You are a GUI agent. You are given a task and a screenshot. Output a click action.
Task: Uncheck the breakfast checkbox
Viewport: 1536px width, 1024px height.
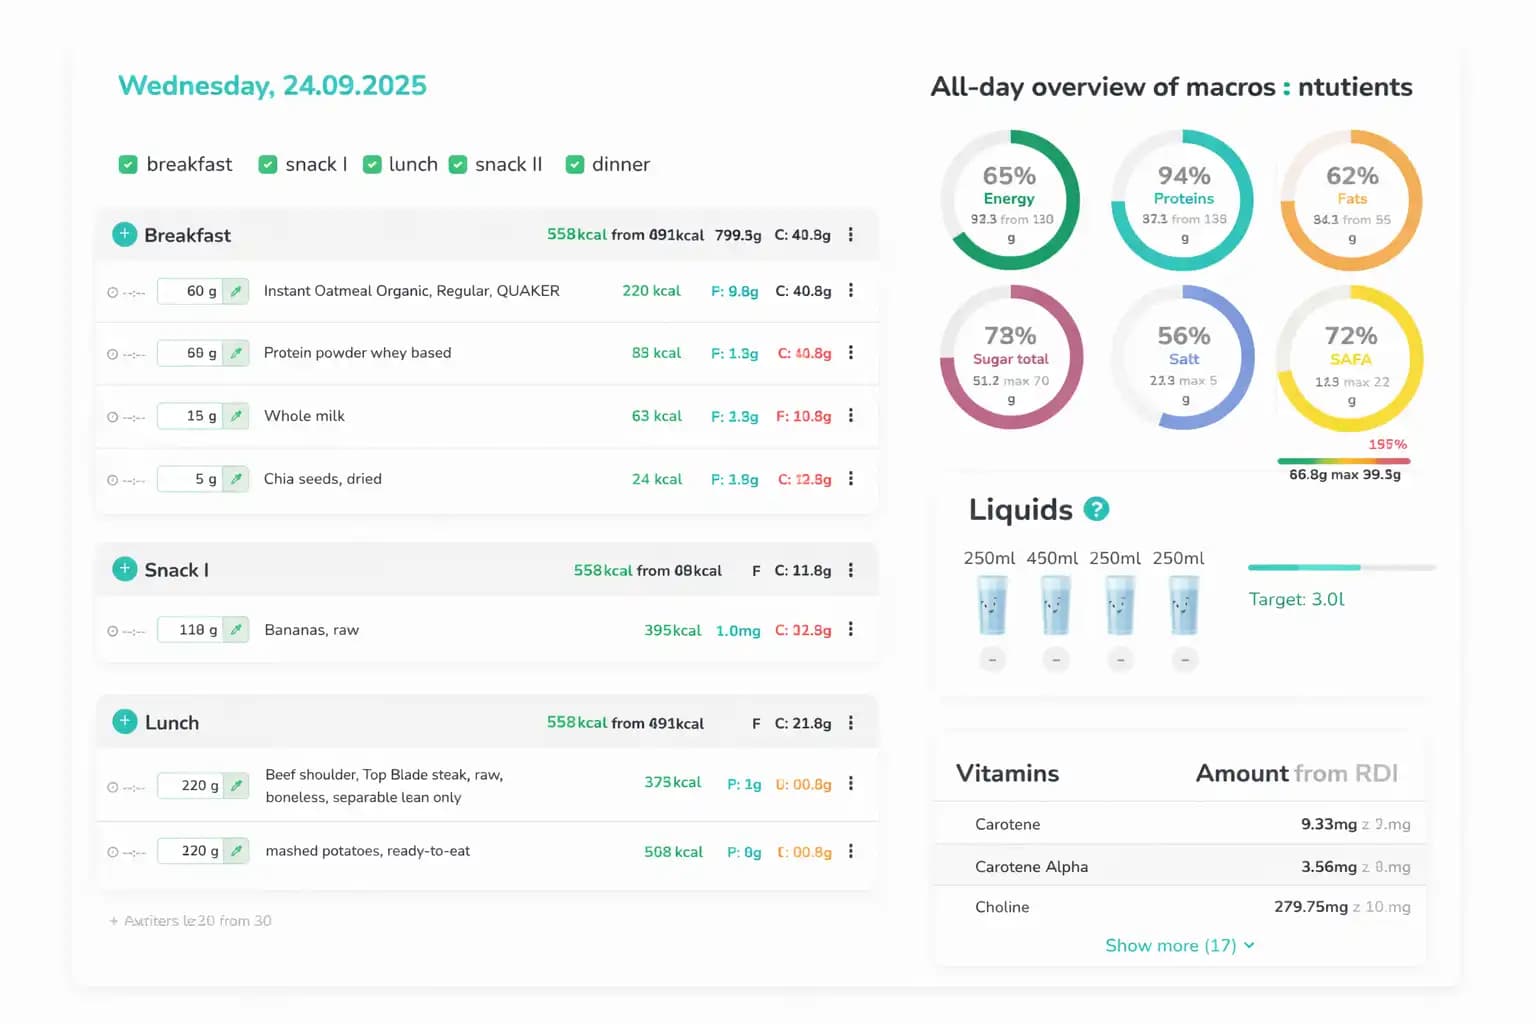pos(128,165)
